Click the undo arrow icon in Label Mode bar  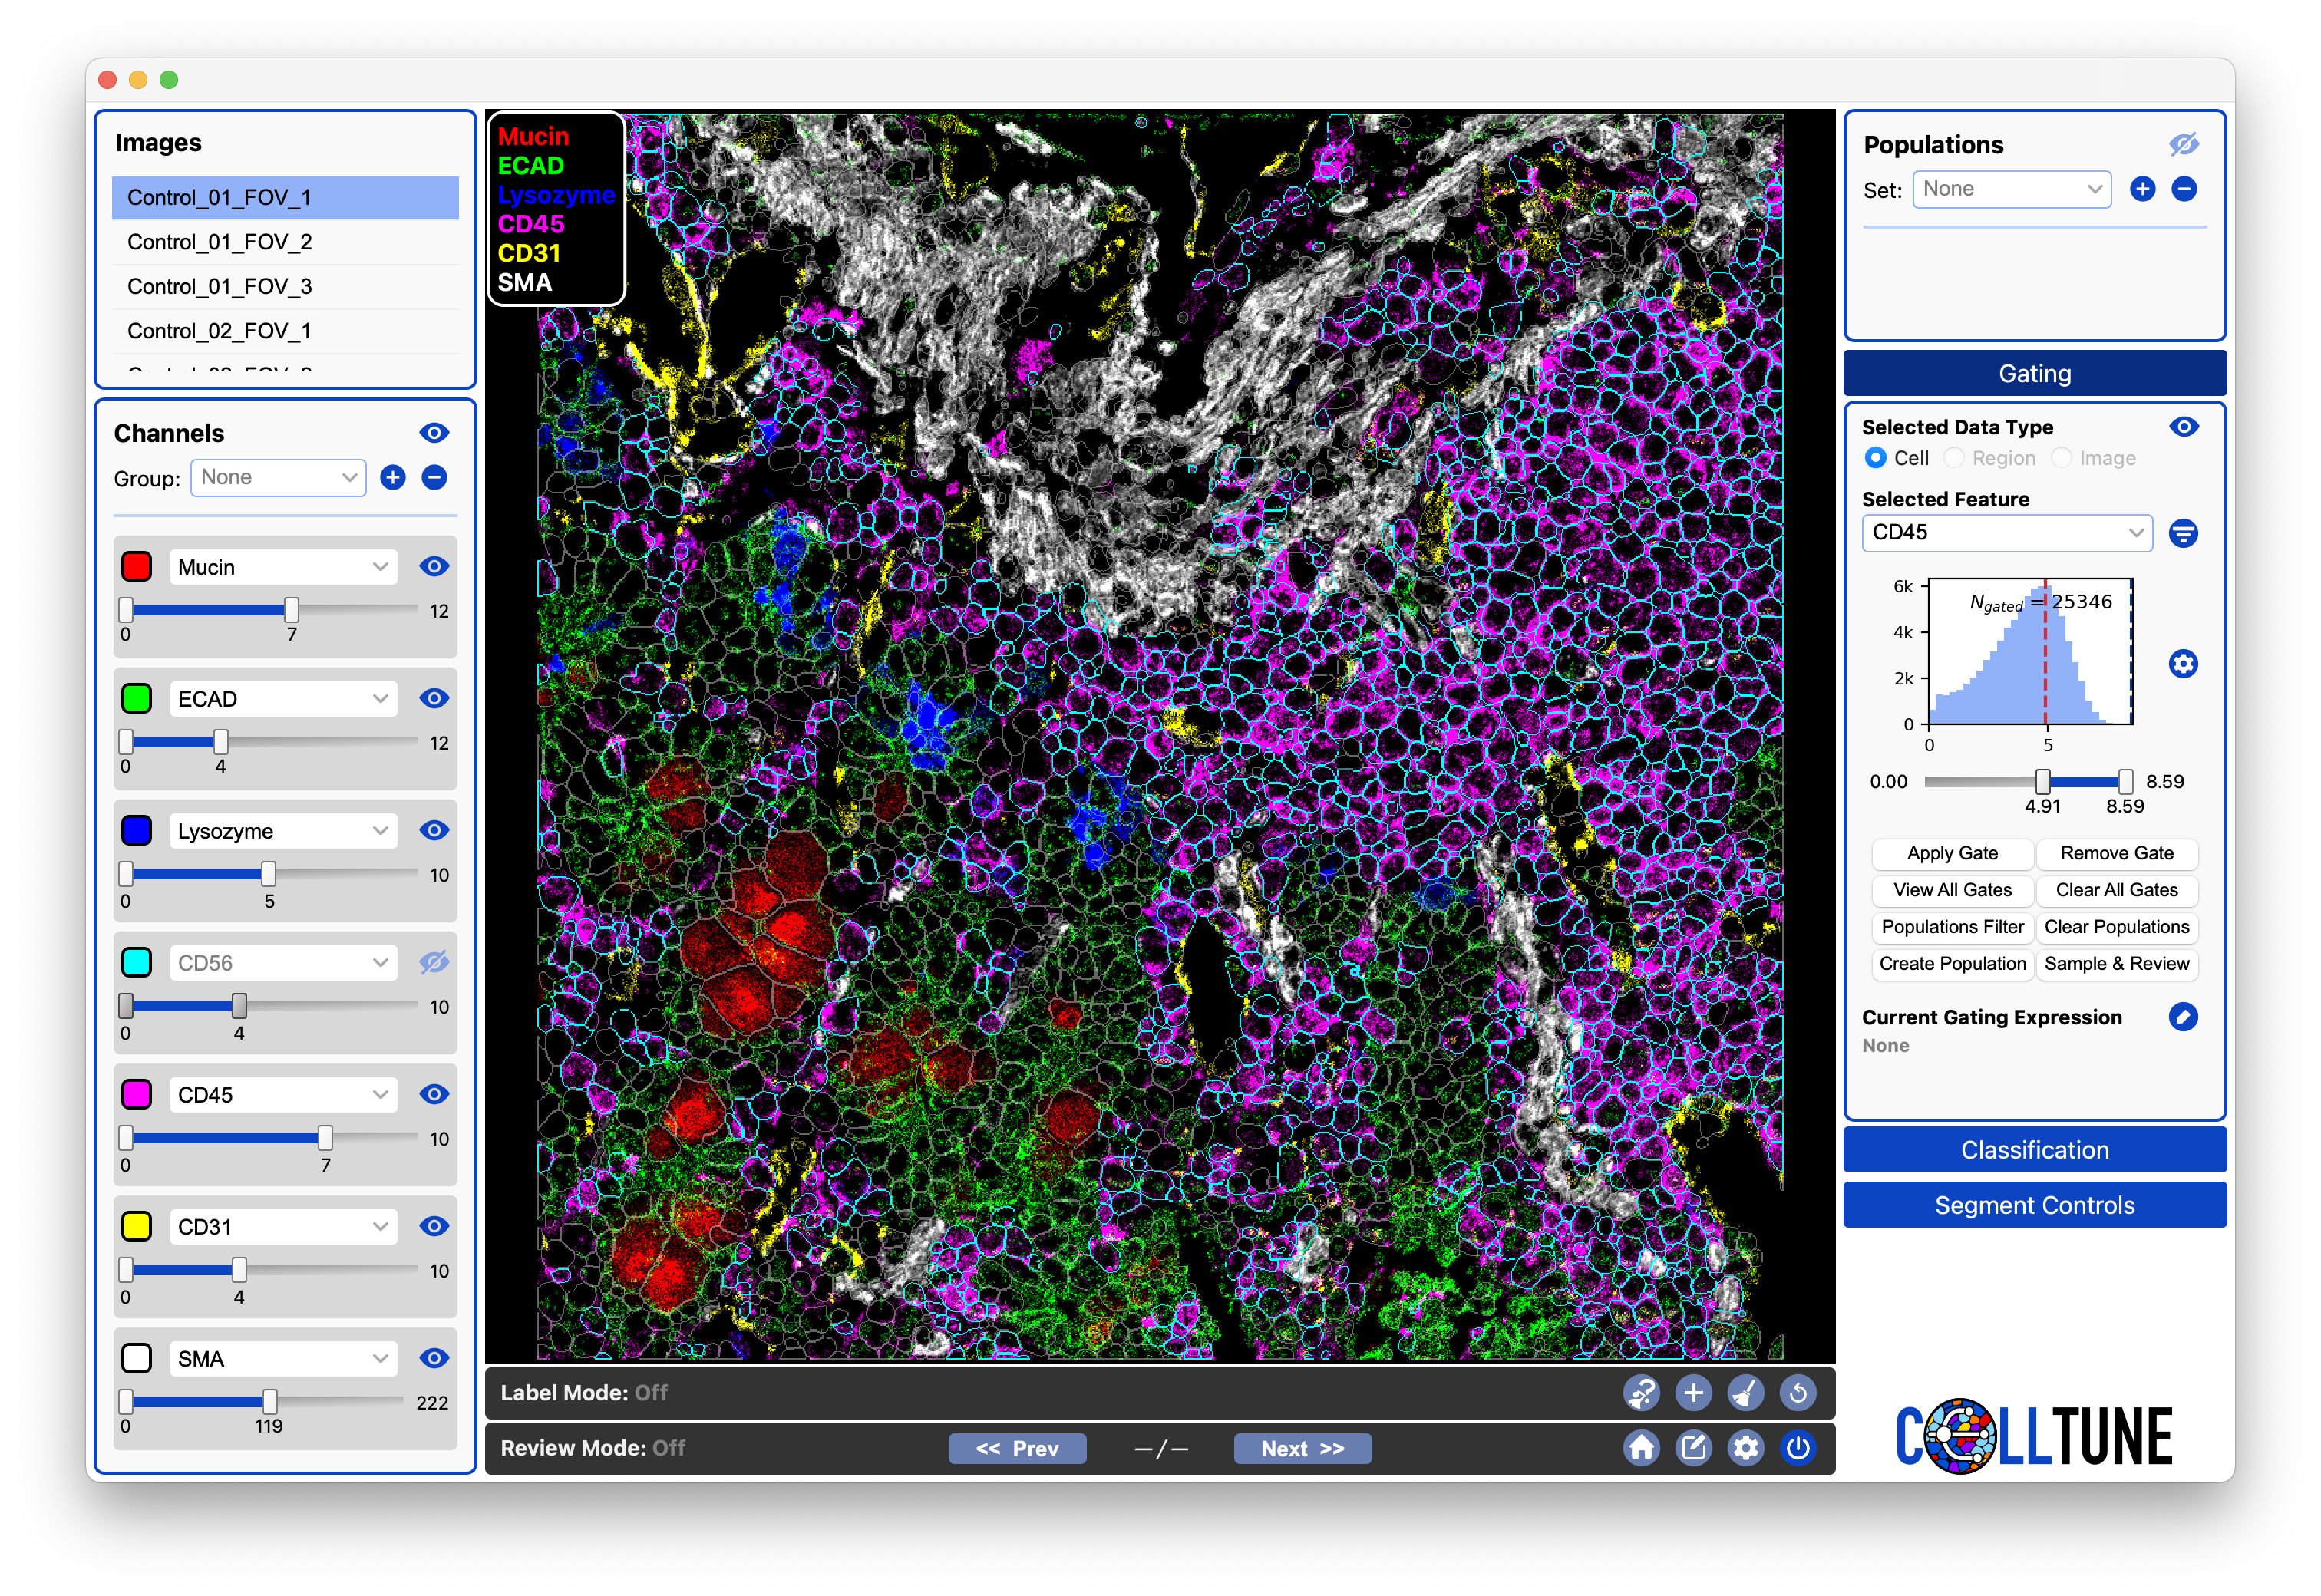[1797, 1392]
